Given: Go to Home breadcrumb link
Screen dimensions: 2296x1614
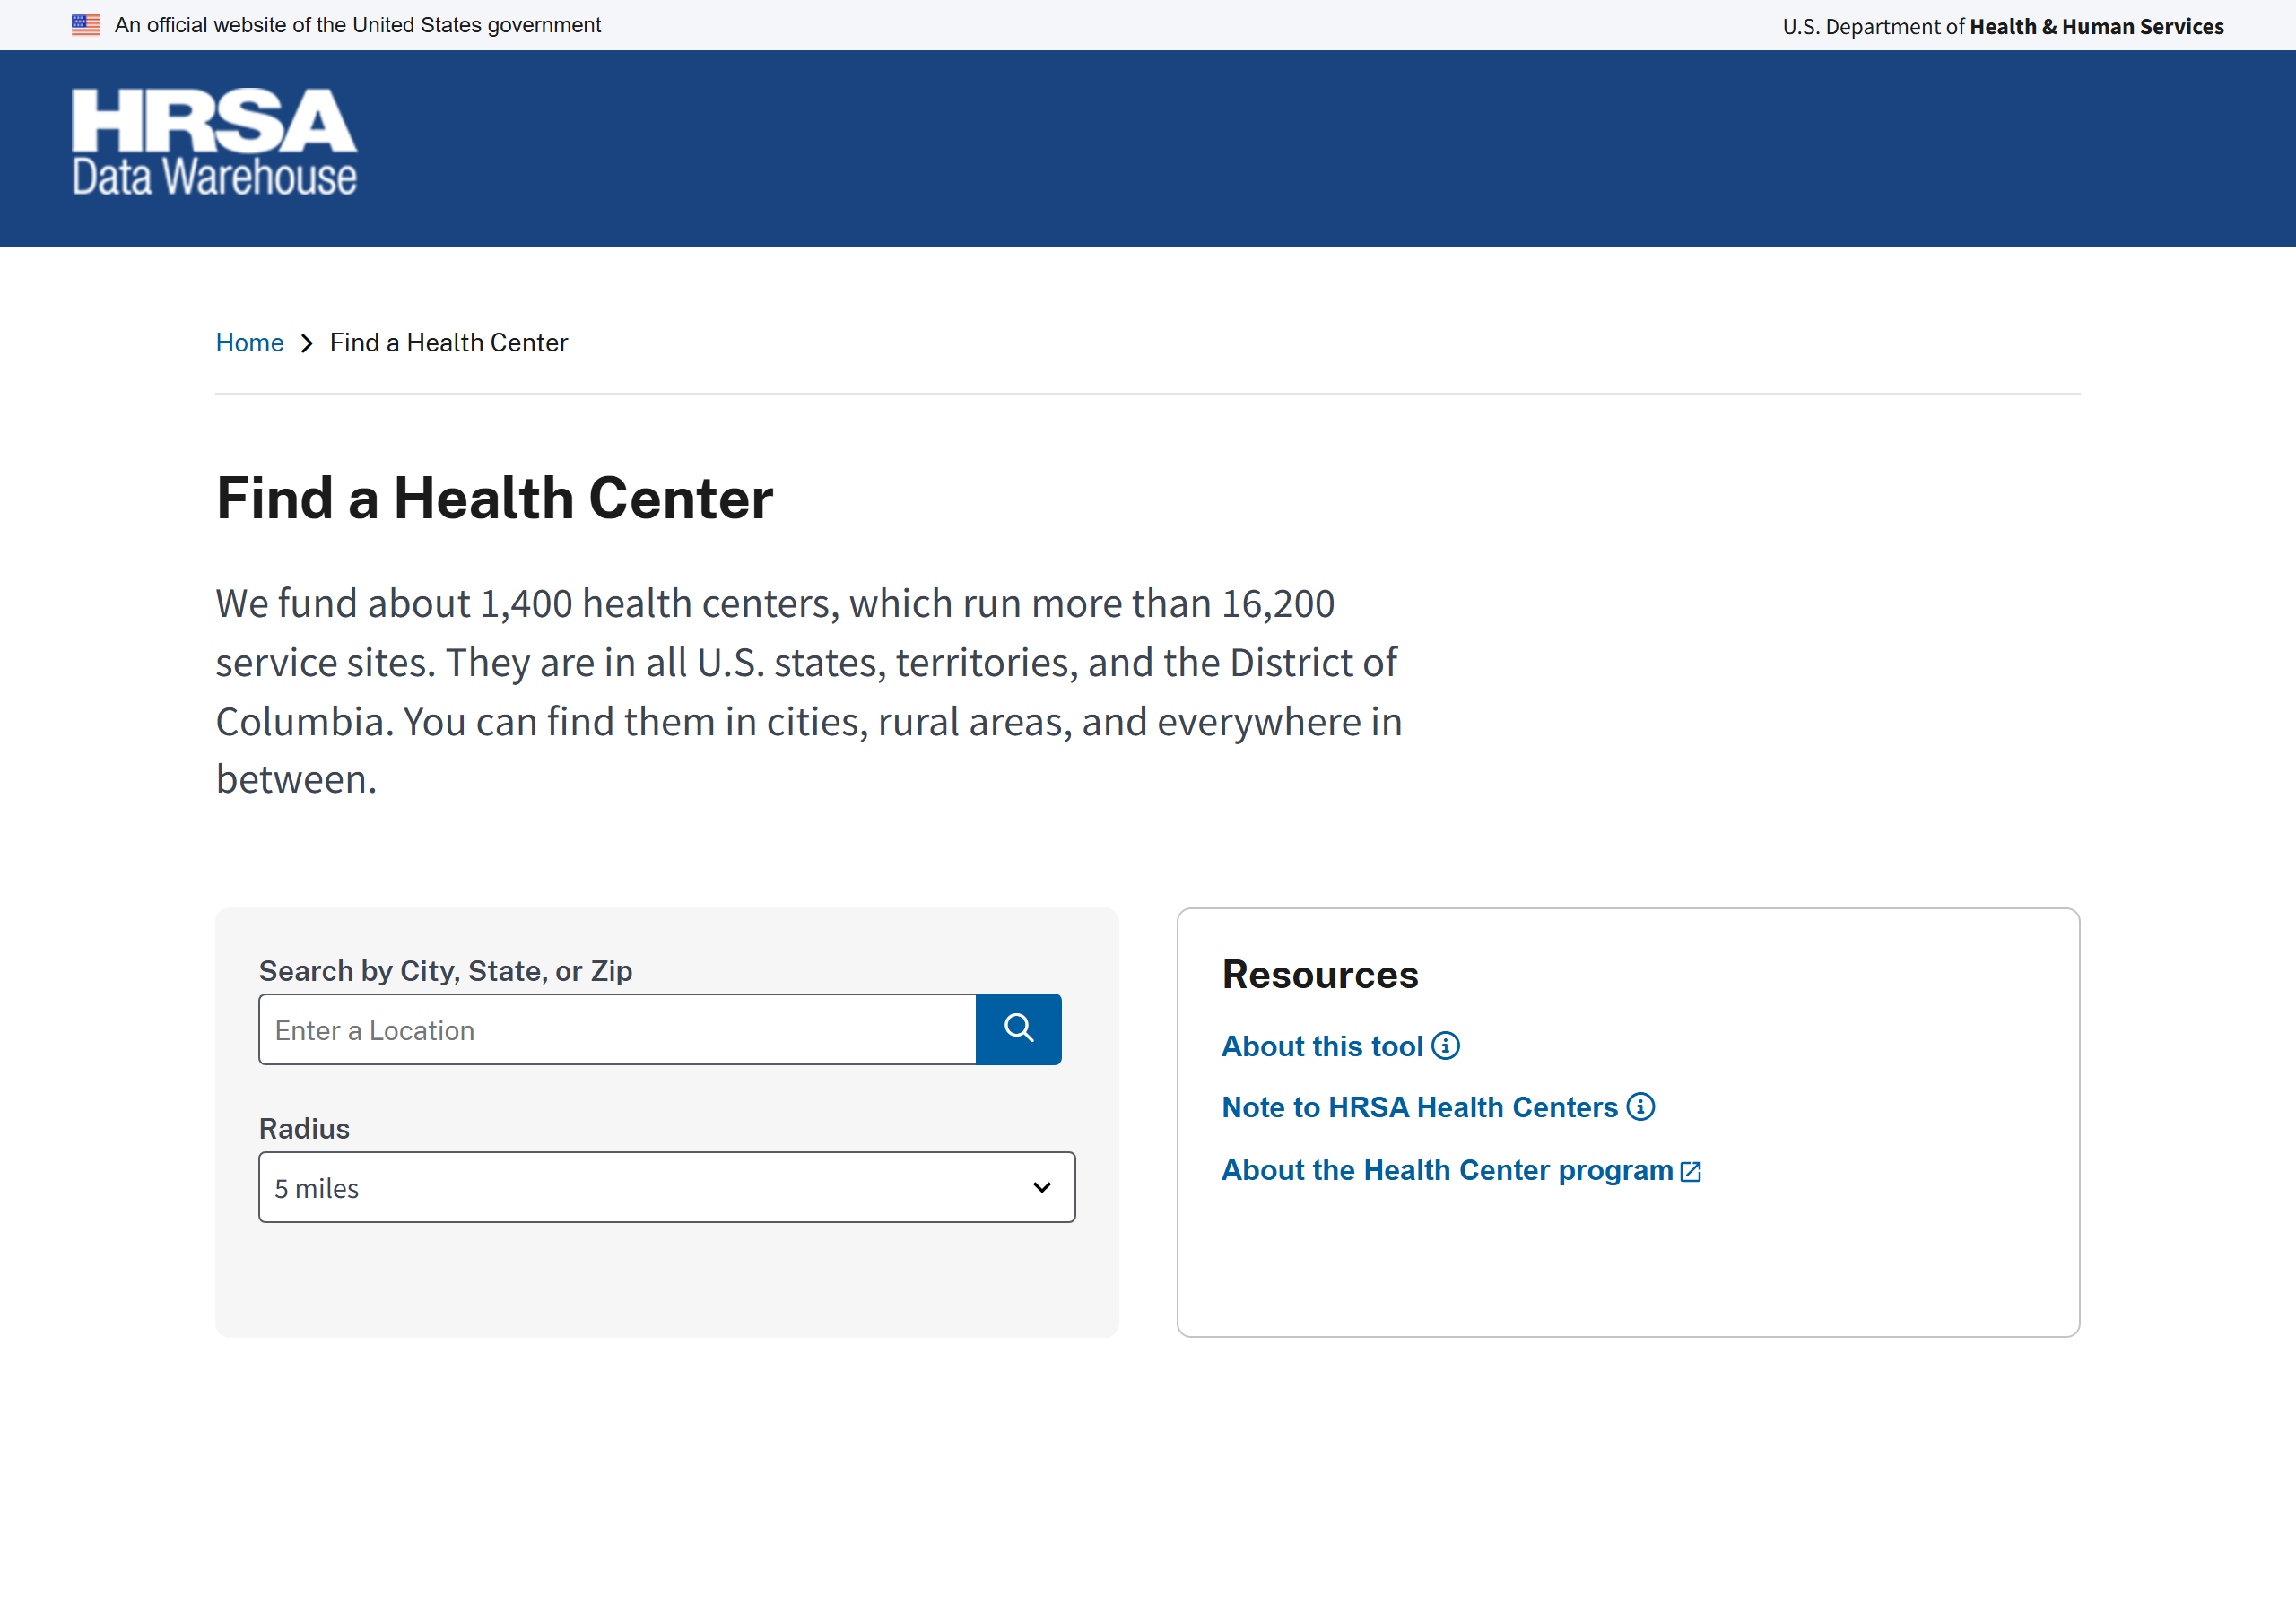Looking at the screenshot, I should click(x=250, y=343).
